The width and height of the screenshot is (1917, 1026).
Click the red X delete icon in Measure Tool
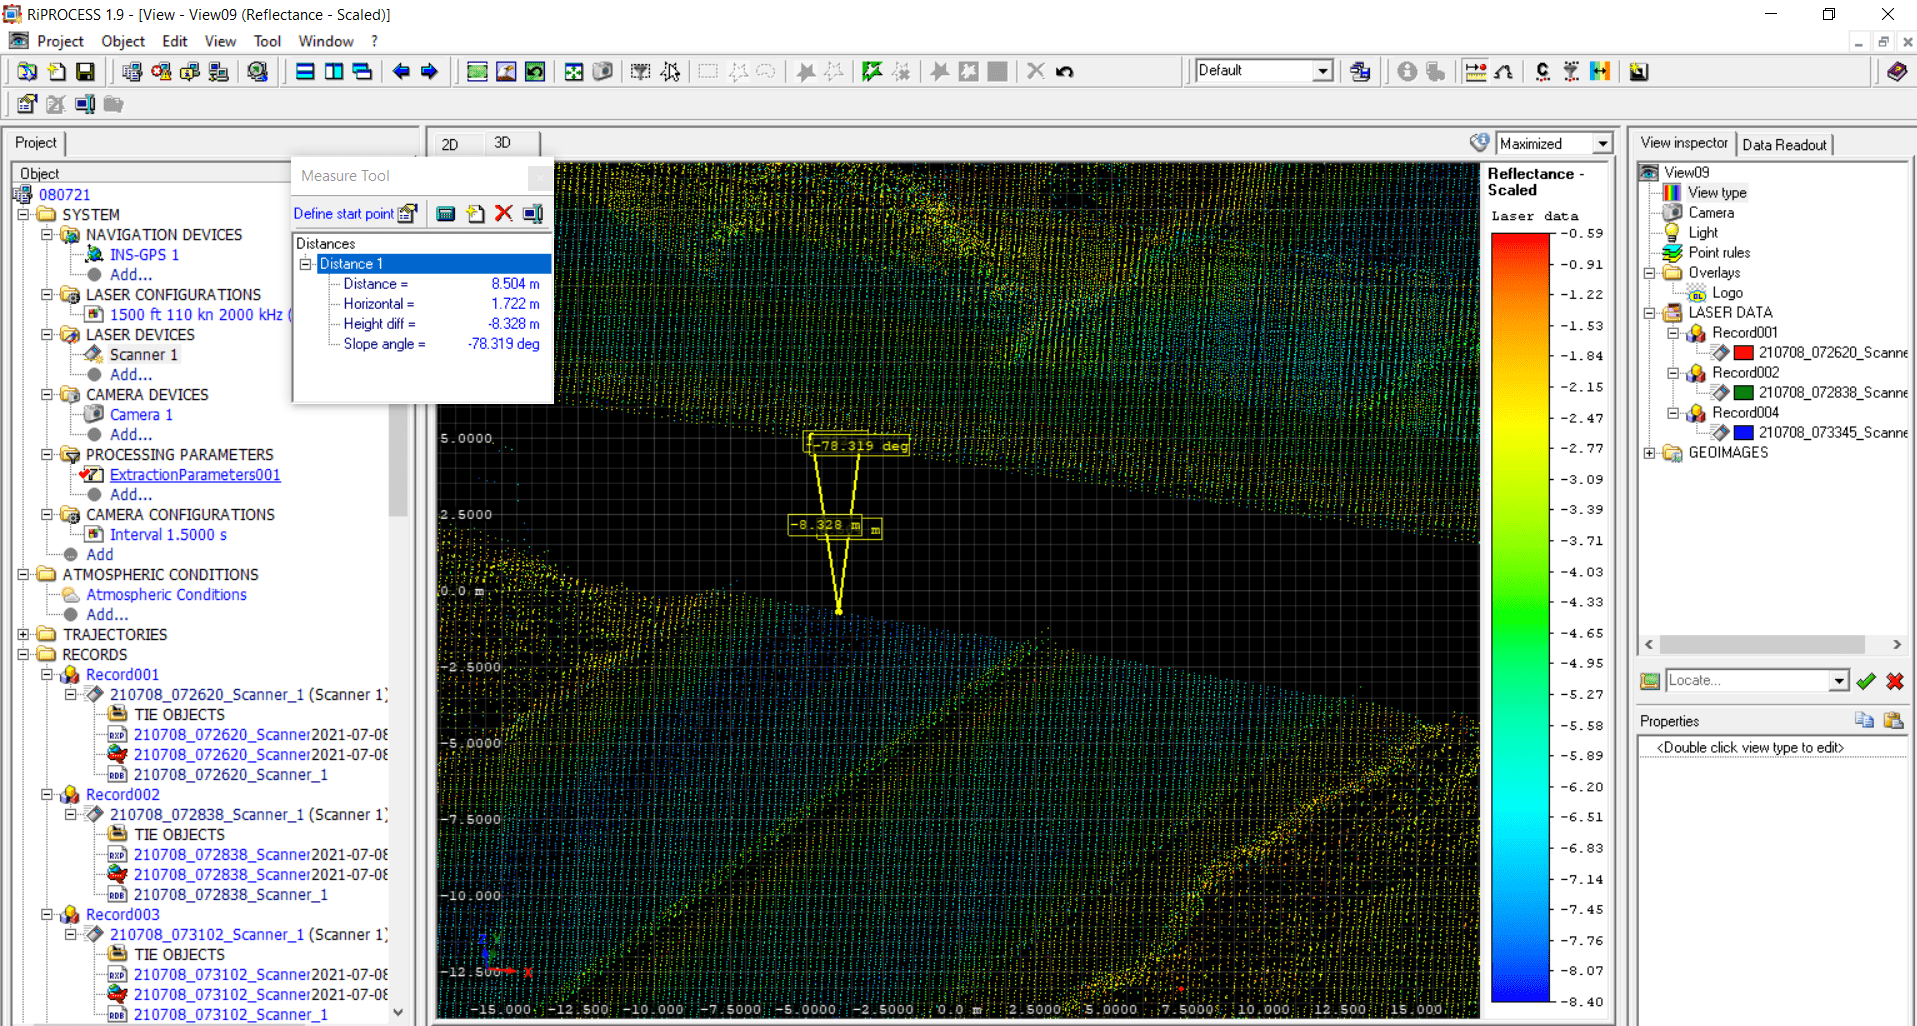tap(504, 213)
